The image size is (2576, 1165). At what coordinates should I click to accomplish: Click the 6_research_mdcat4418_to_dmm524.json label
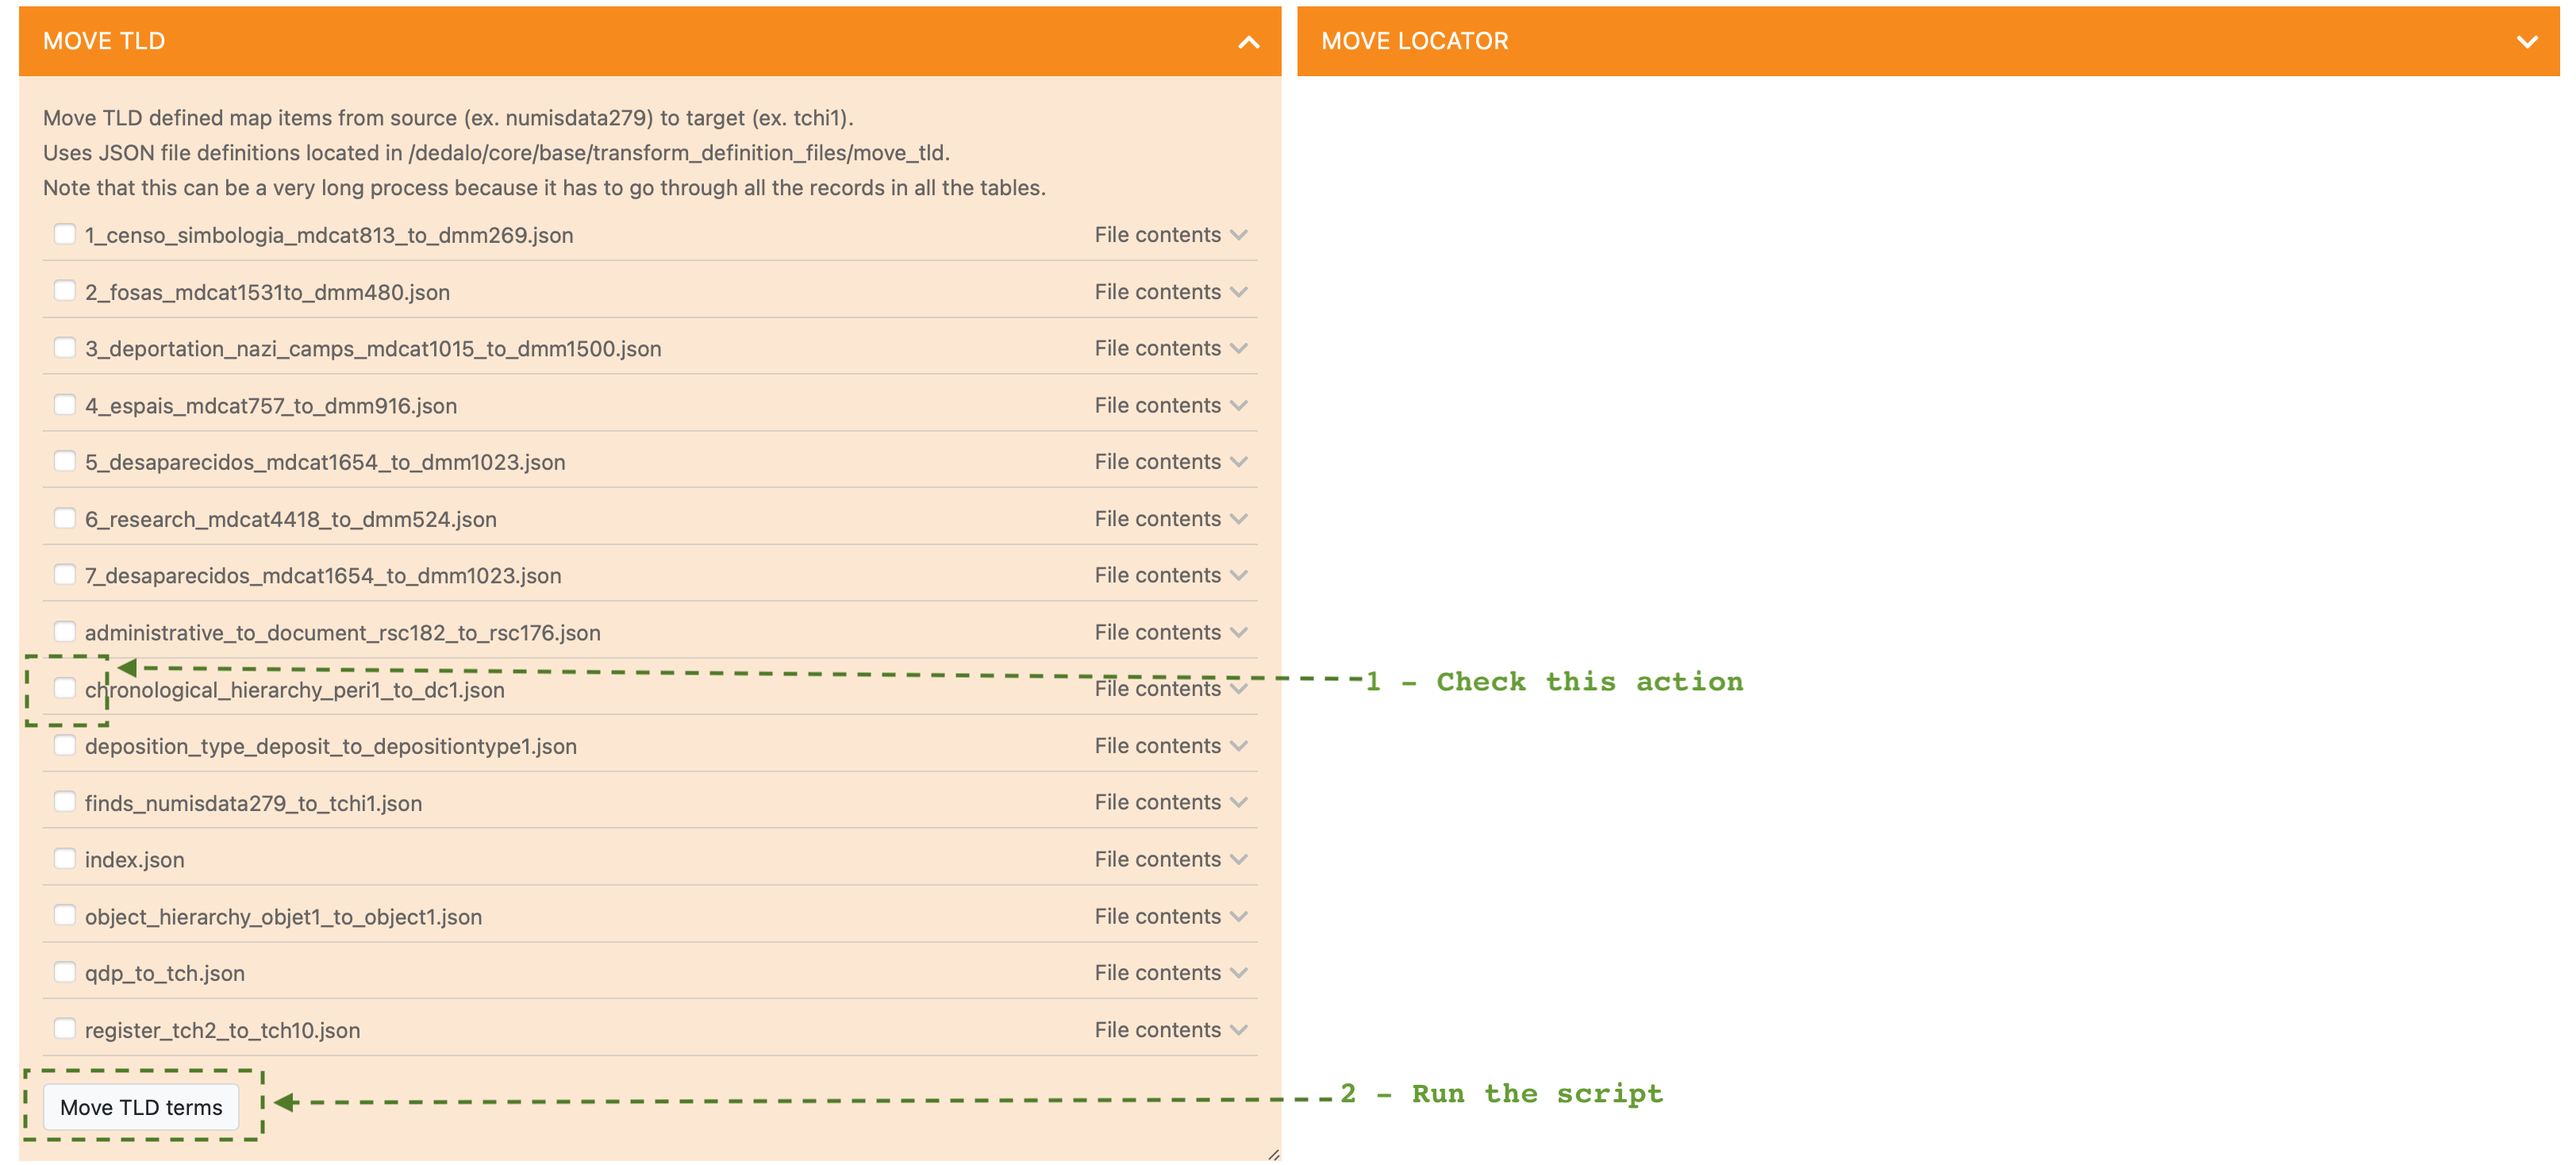click(x=291, y=520)
